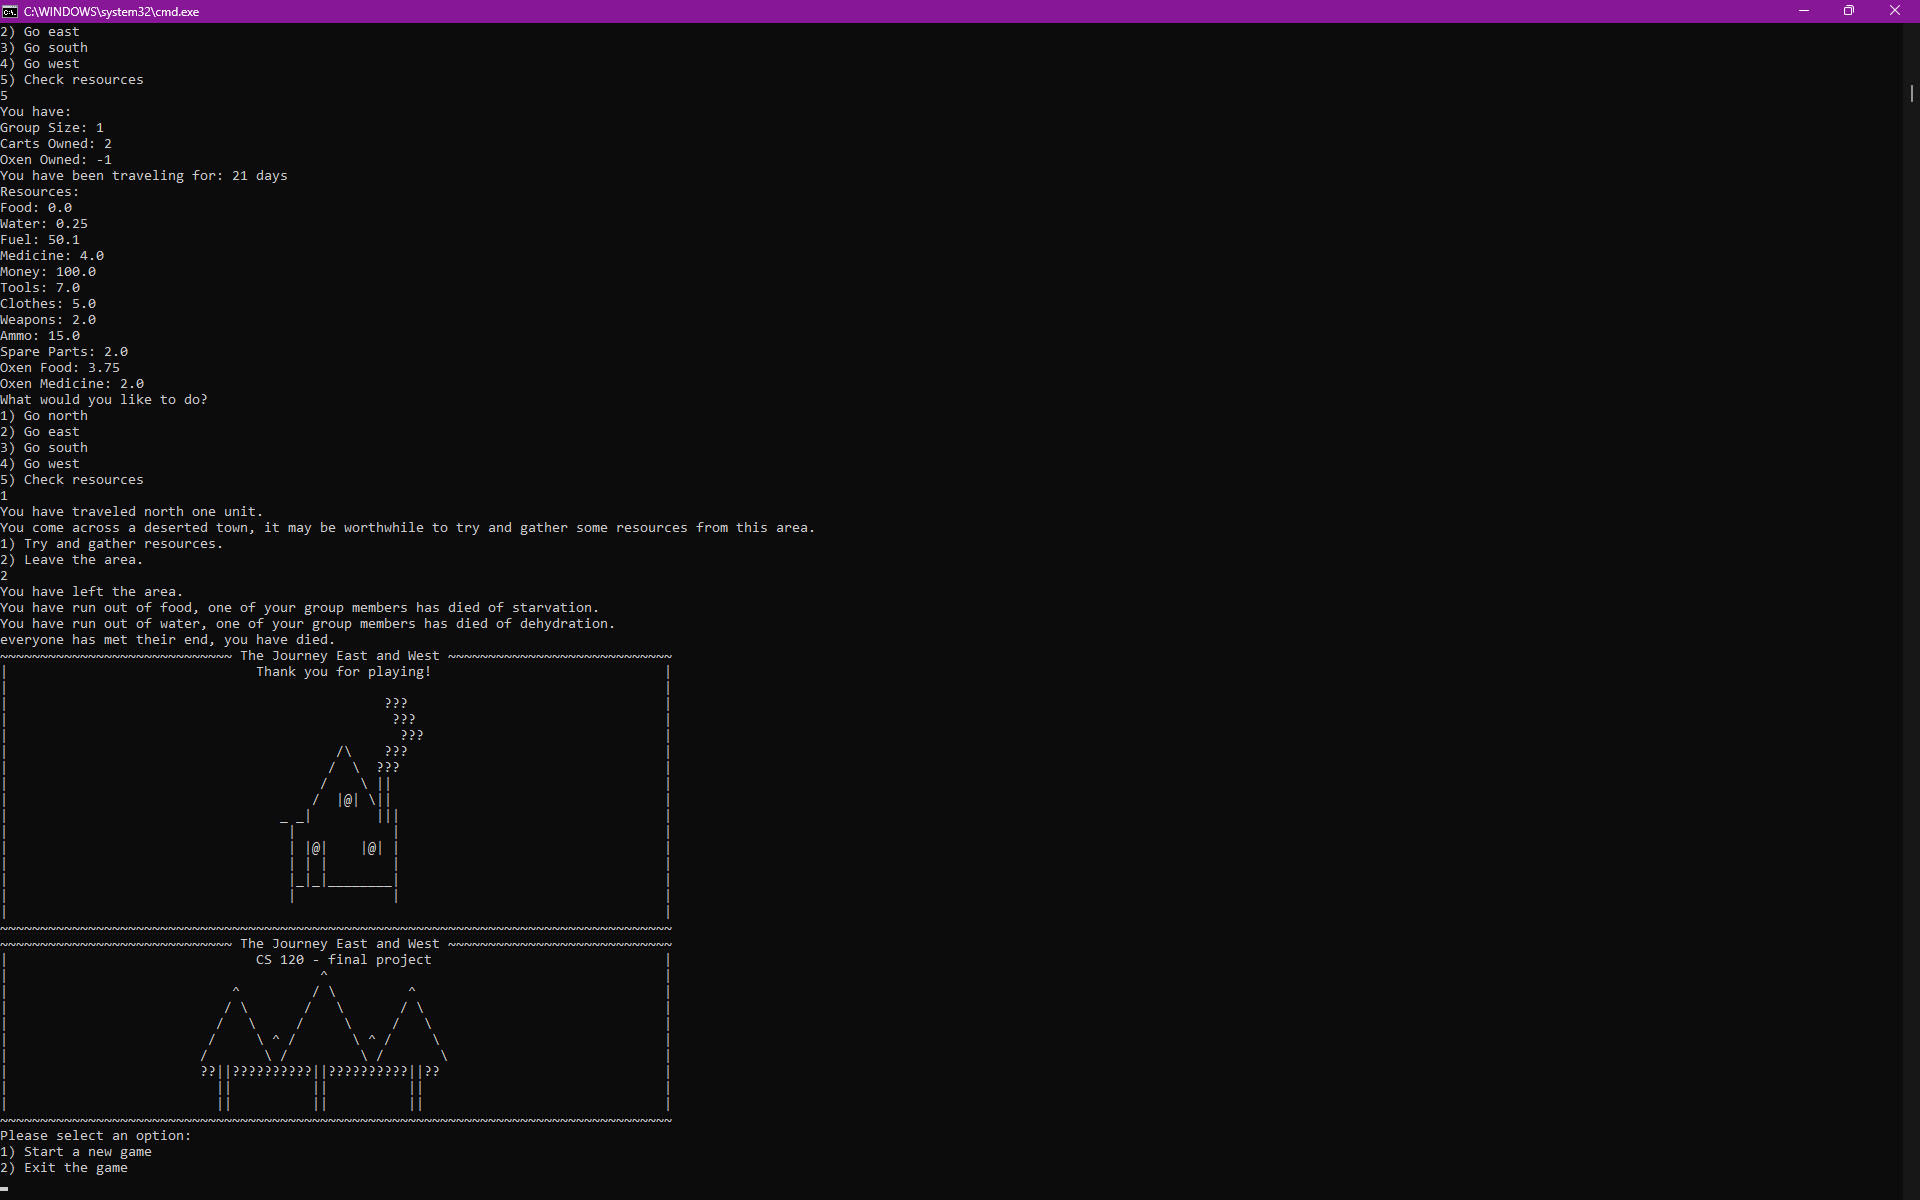Click the "1) Go north" option line
Viewport: 1920px width, 1200px height.
tap(43, 415)
